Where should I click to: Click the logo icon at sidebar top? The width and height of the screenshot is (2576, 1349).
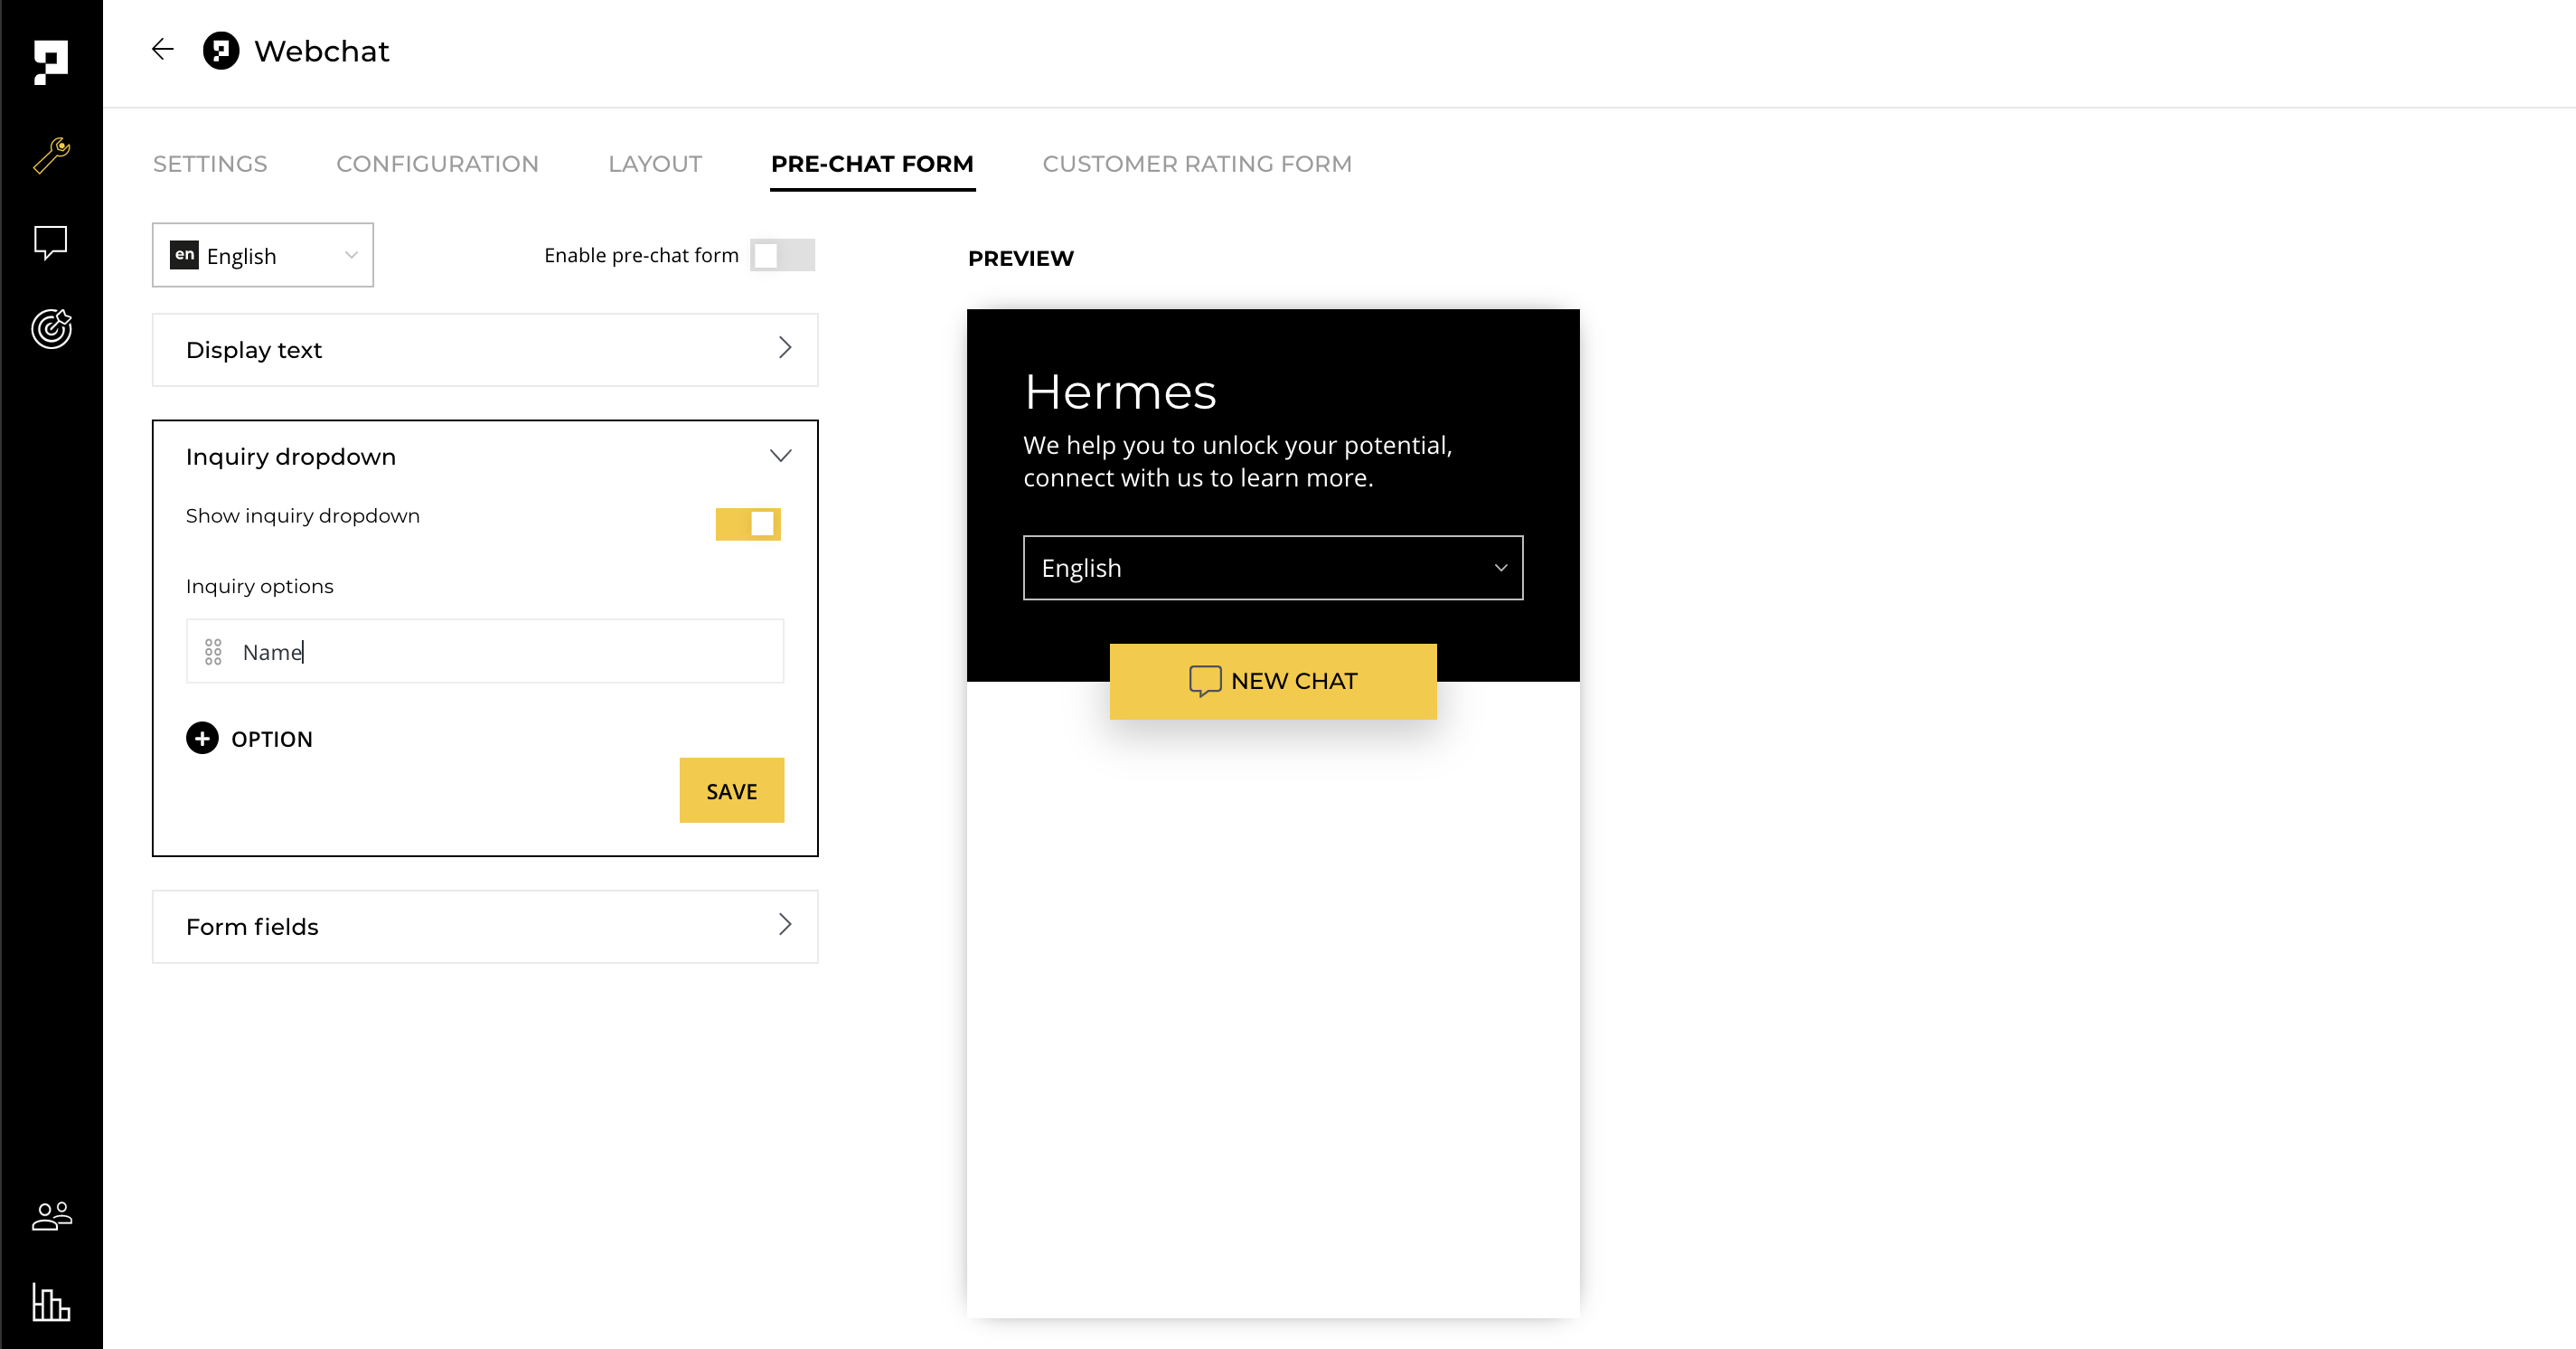tap(50, 62)
